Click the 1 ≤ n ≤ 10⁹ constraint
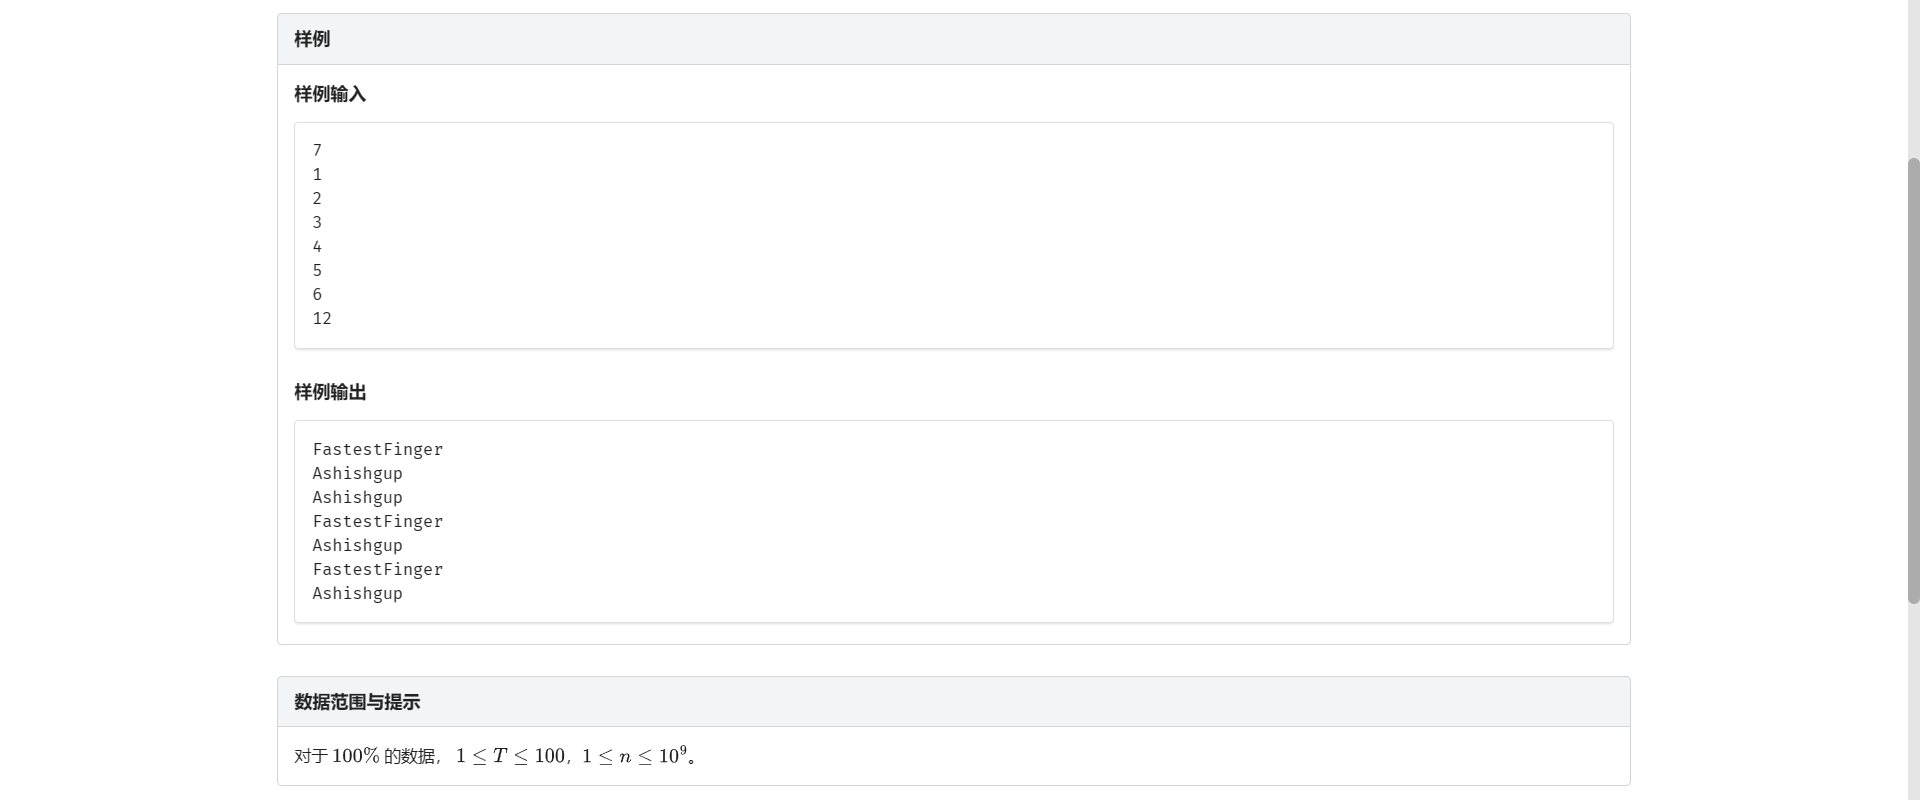1920x800 pixels. tap(634, 756)
